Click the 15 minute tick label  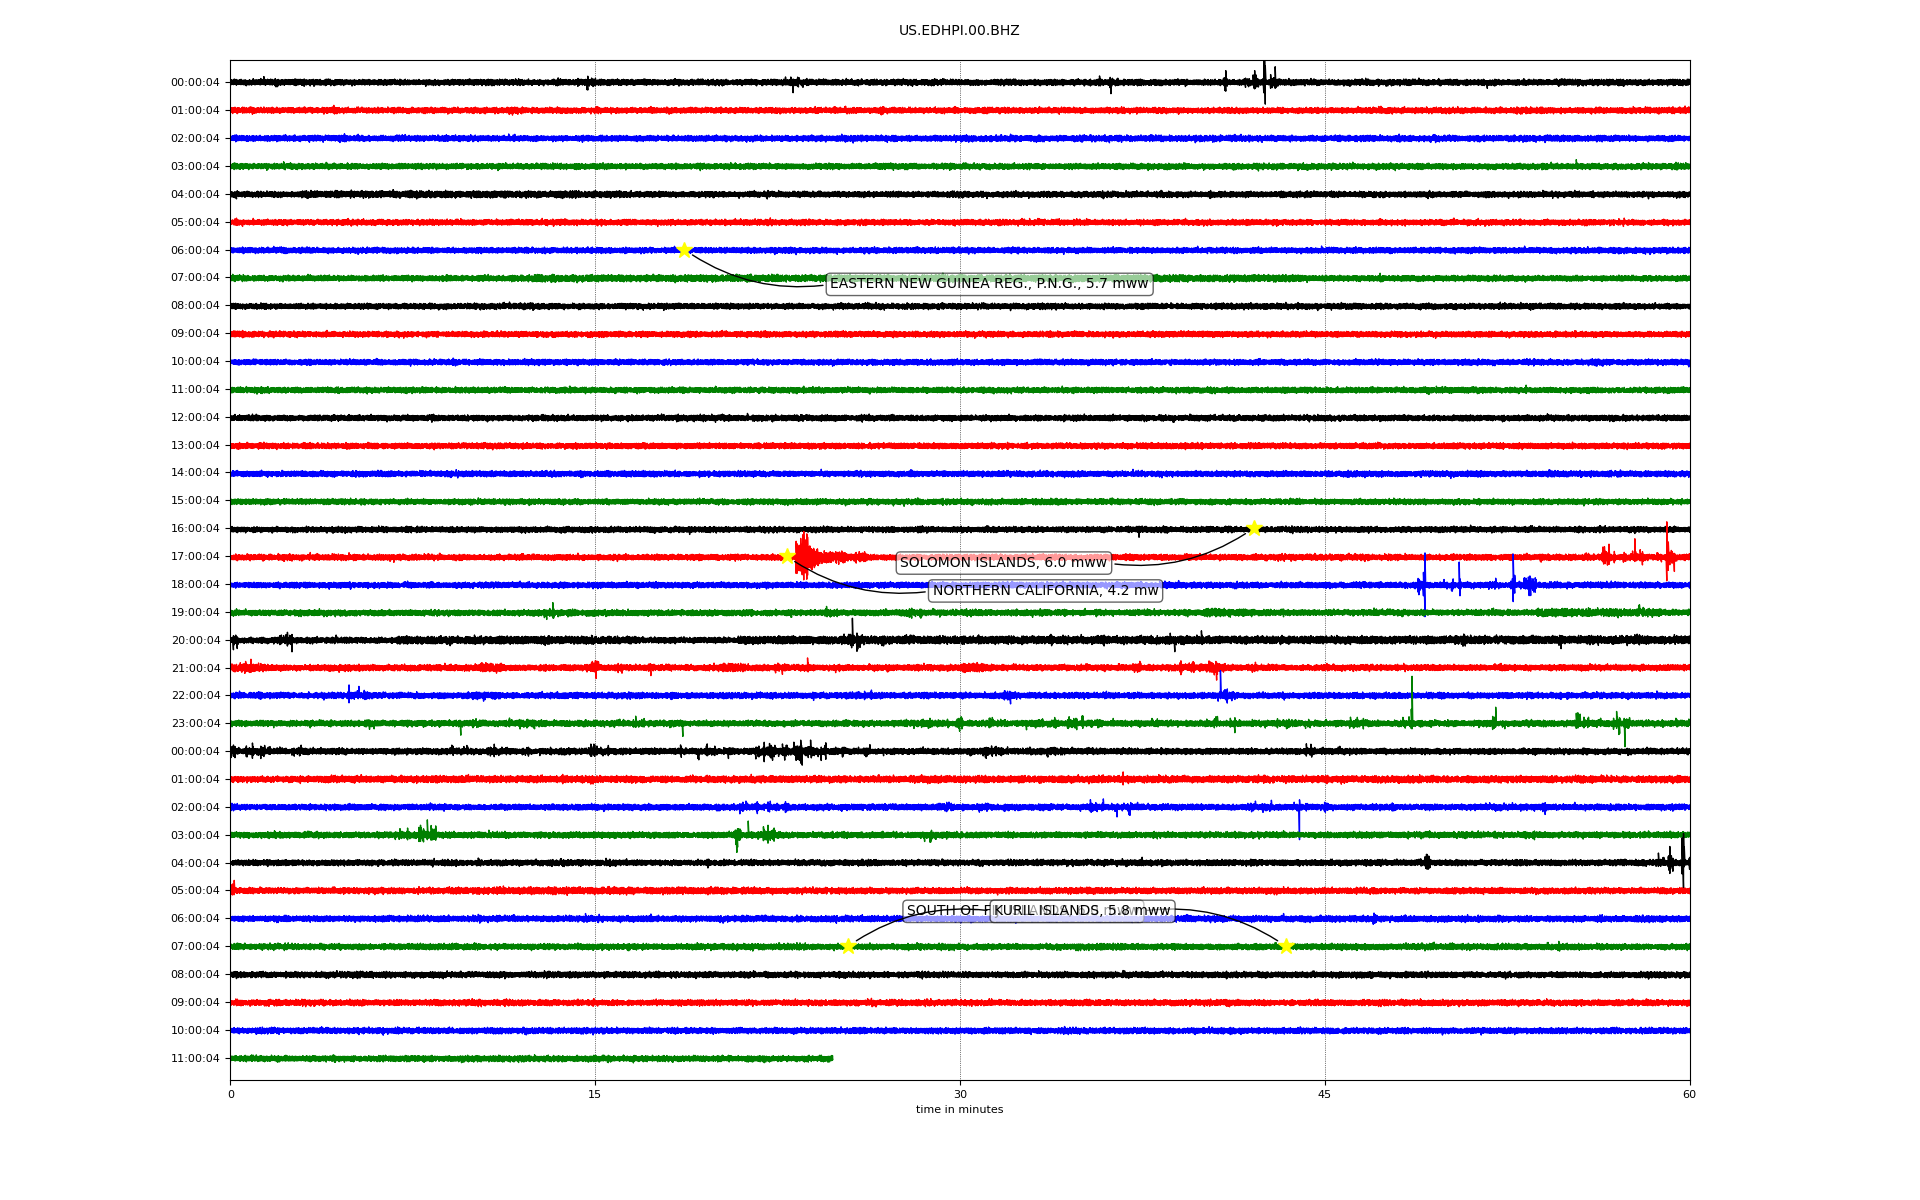[595, 1094]
